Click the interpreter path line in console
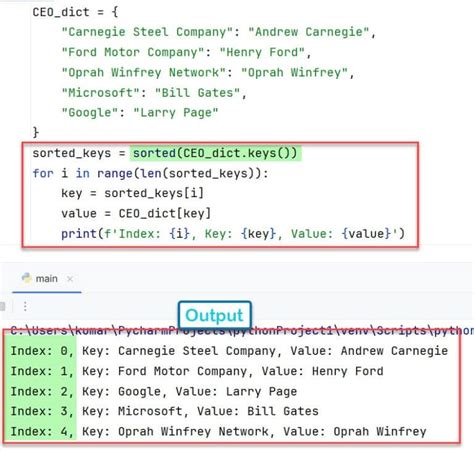Screen dimensions: 474x451 [242, 331]
